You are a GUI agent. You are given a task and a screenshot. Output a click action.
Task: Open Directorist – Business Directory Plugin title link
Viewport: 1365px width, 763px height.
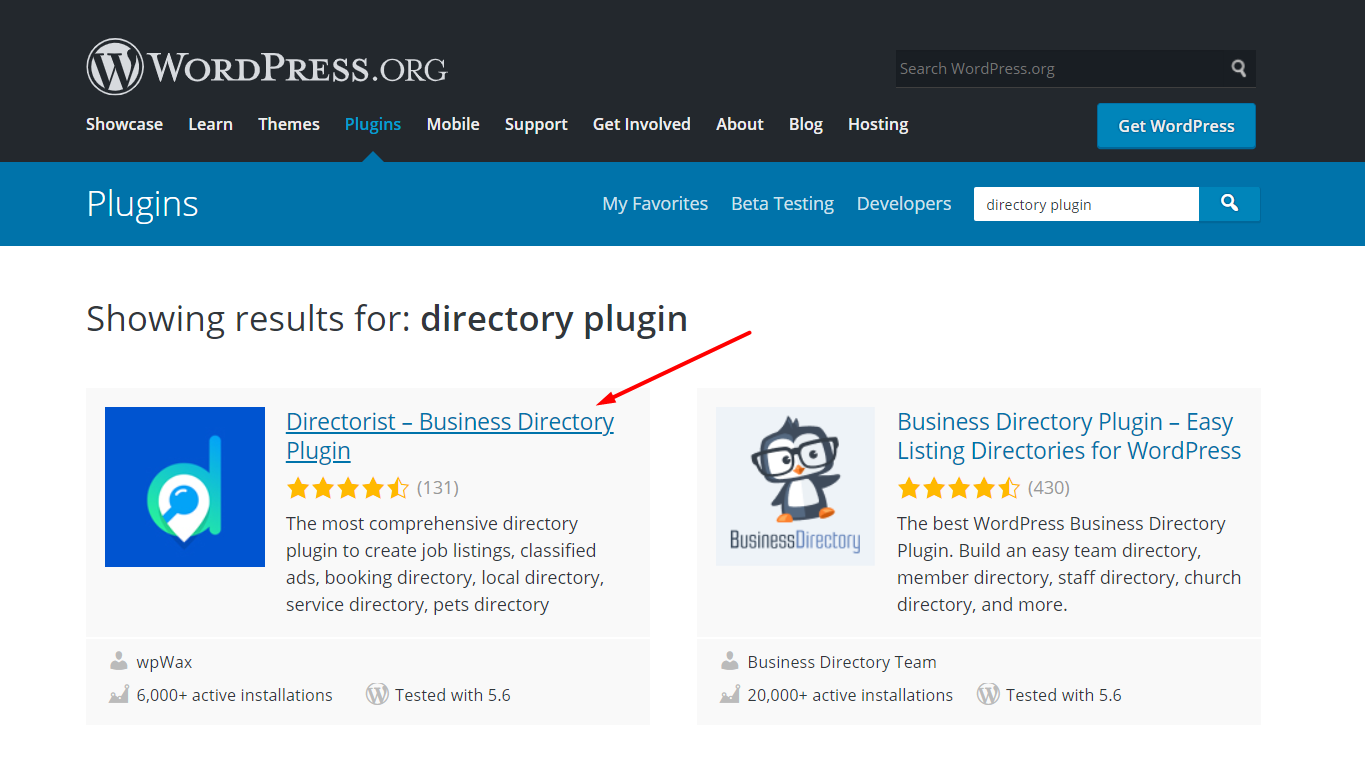click(x=450, y=436)
